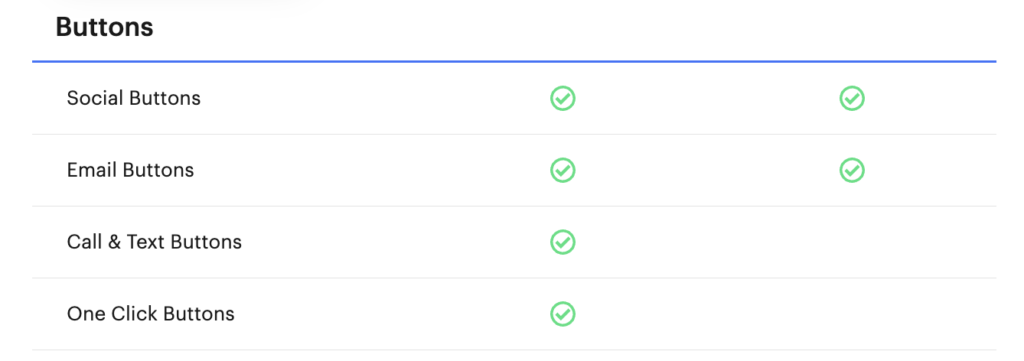1024x361 pixels.
Task: Select the first-column checkmark for Email Buttons
Action: pyautogui.click(x=562, y=170)
